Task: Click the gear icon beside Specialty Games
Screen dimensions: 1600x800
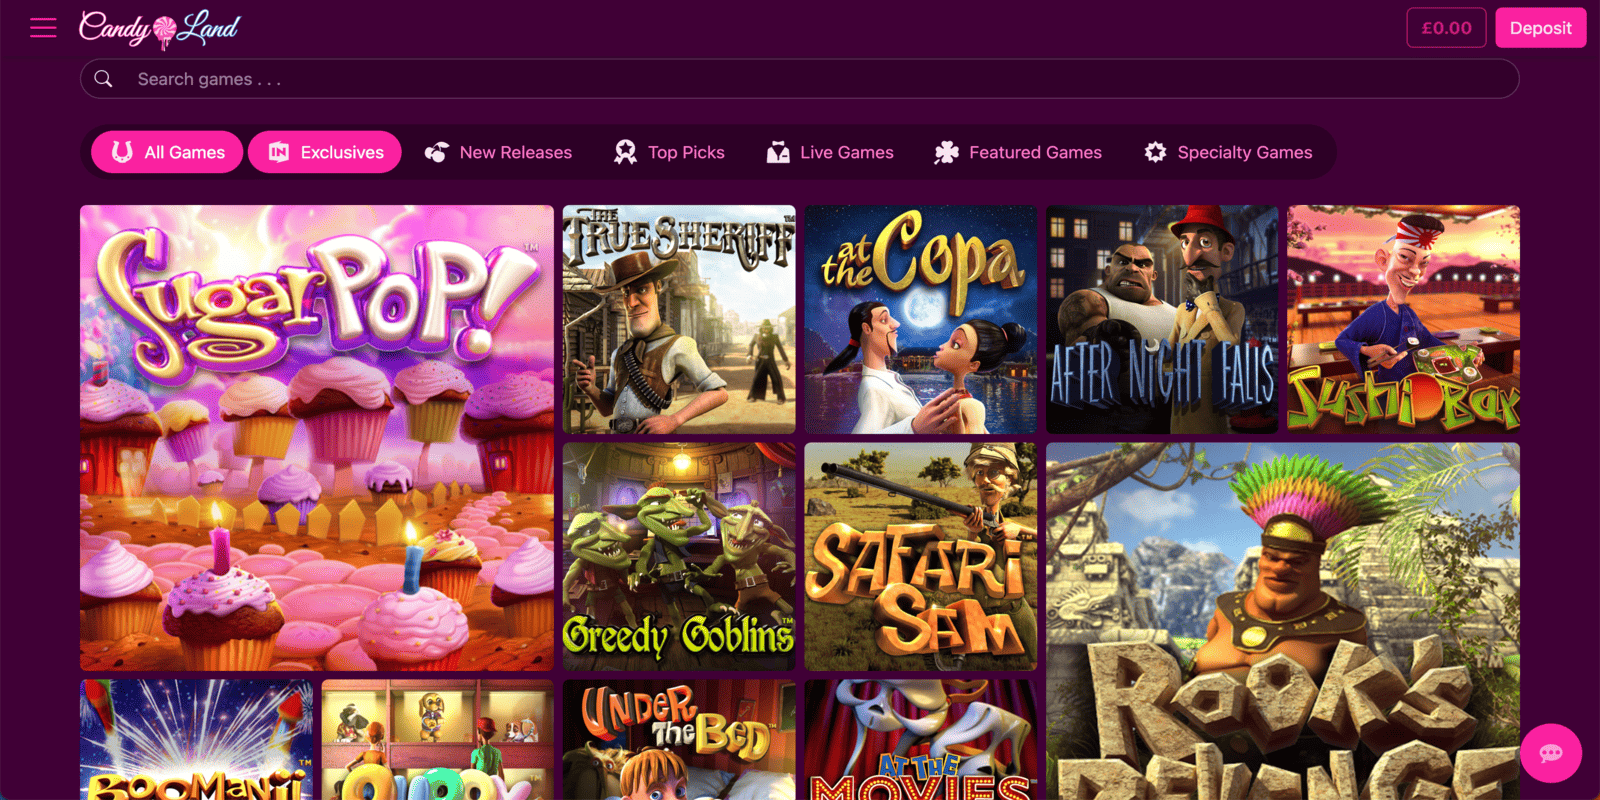Action: (x=1155, y=152)
